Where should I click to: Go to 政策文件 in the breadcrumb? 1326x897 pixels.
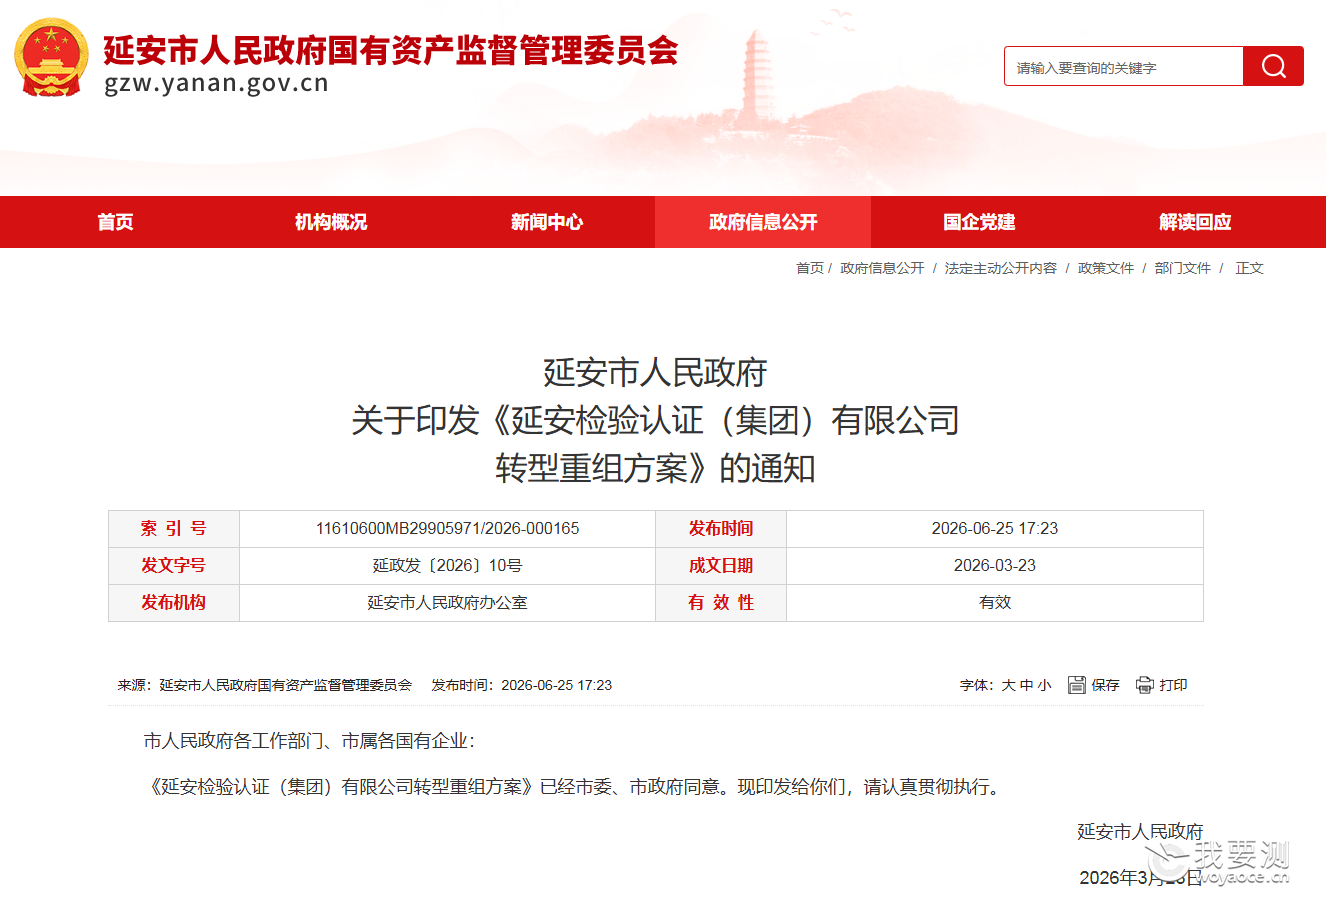coord(1106,268)
